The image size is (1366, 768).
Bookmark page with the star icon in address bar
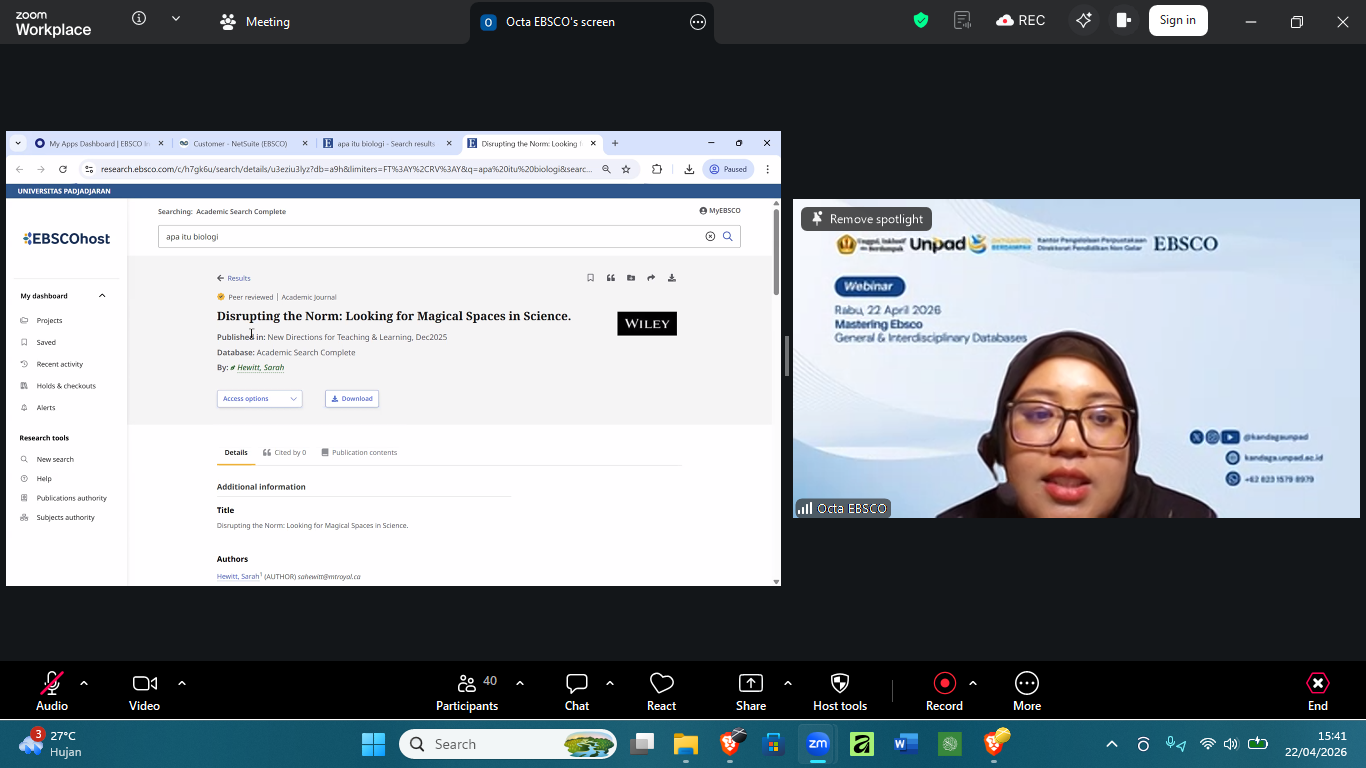626,169
